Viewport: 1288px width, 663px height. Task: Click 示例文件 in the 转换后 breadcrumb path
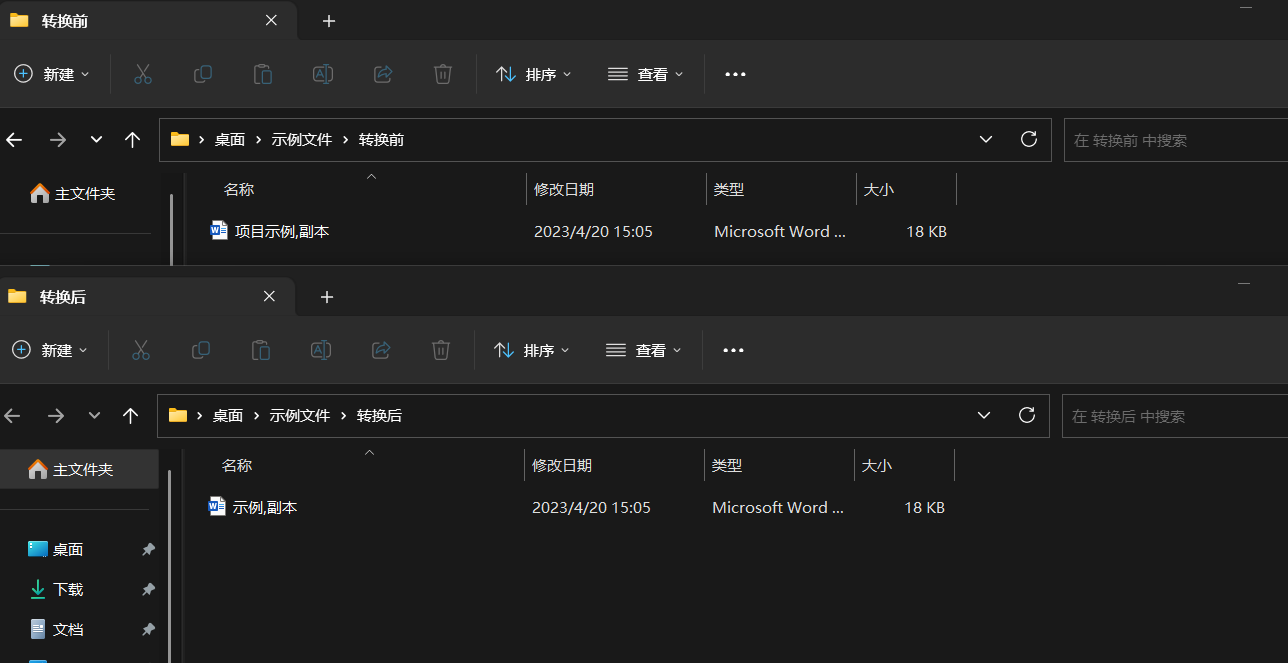coord(300,416)
